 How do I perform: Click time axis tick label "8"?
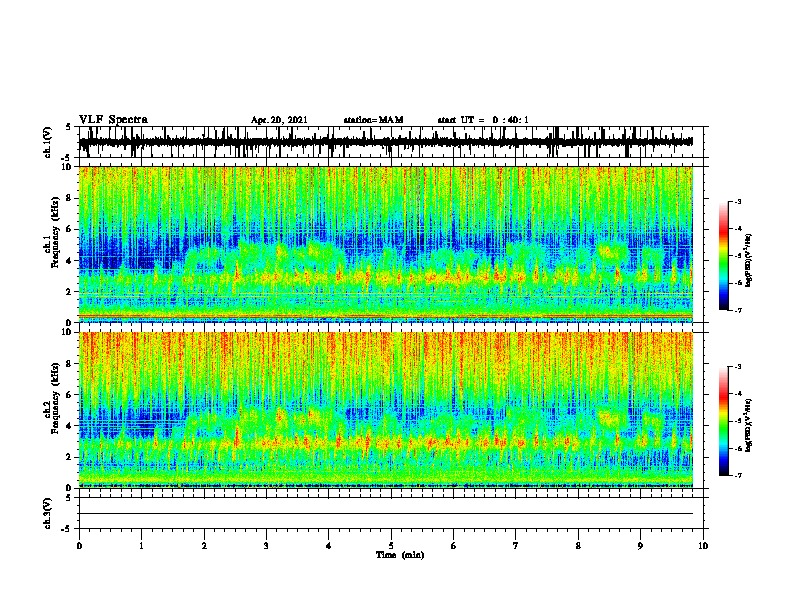(x=578, y=546)
